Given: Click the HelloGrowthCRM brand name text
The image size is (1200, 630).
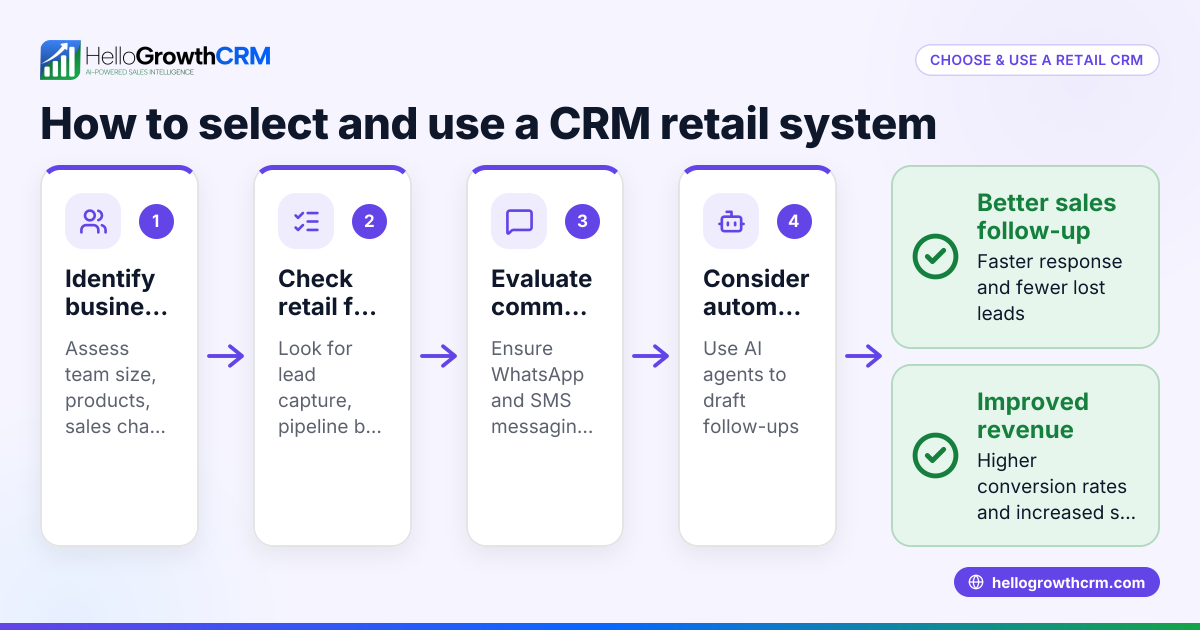Looking at the screenshot, I should point(178,55).
